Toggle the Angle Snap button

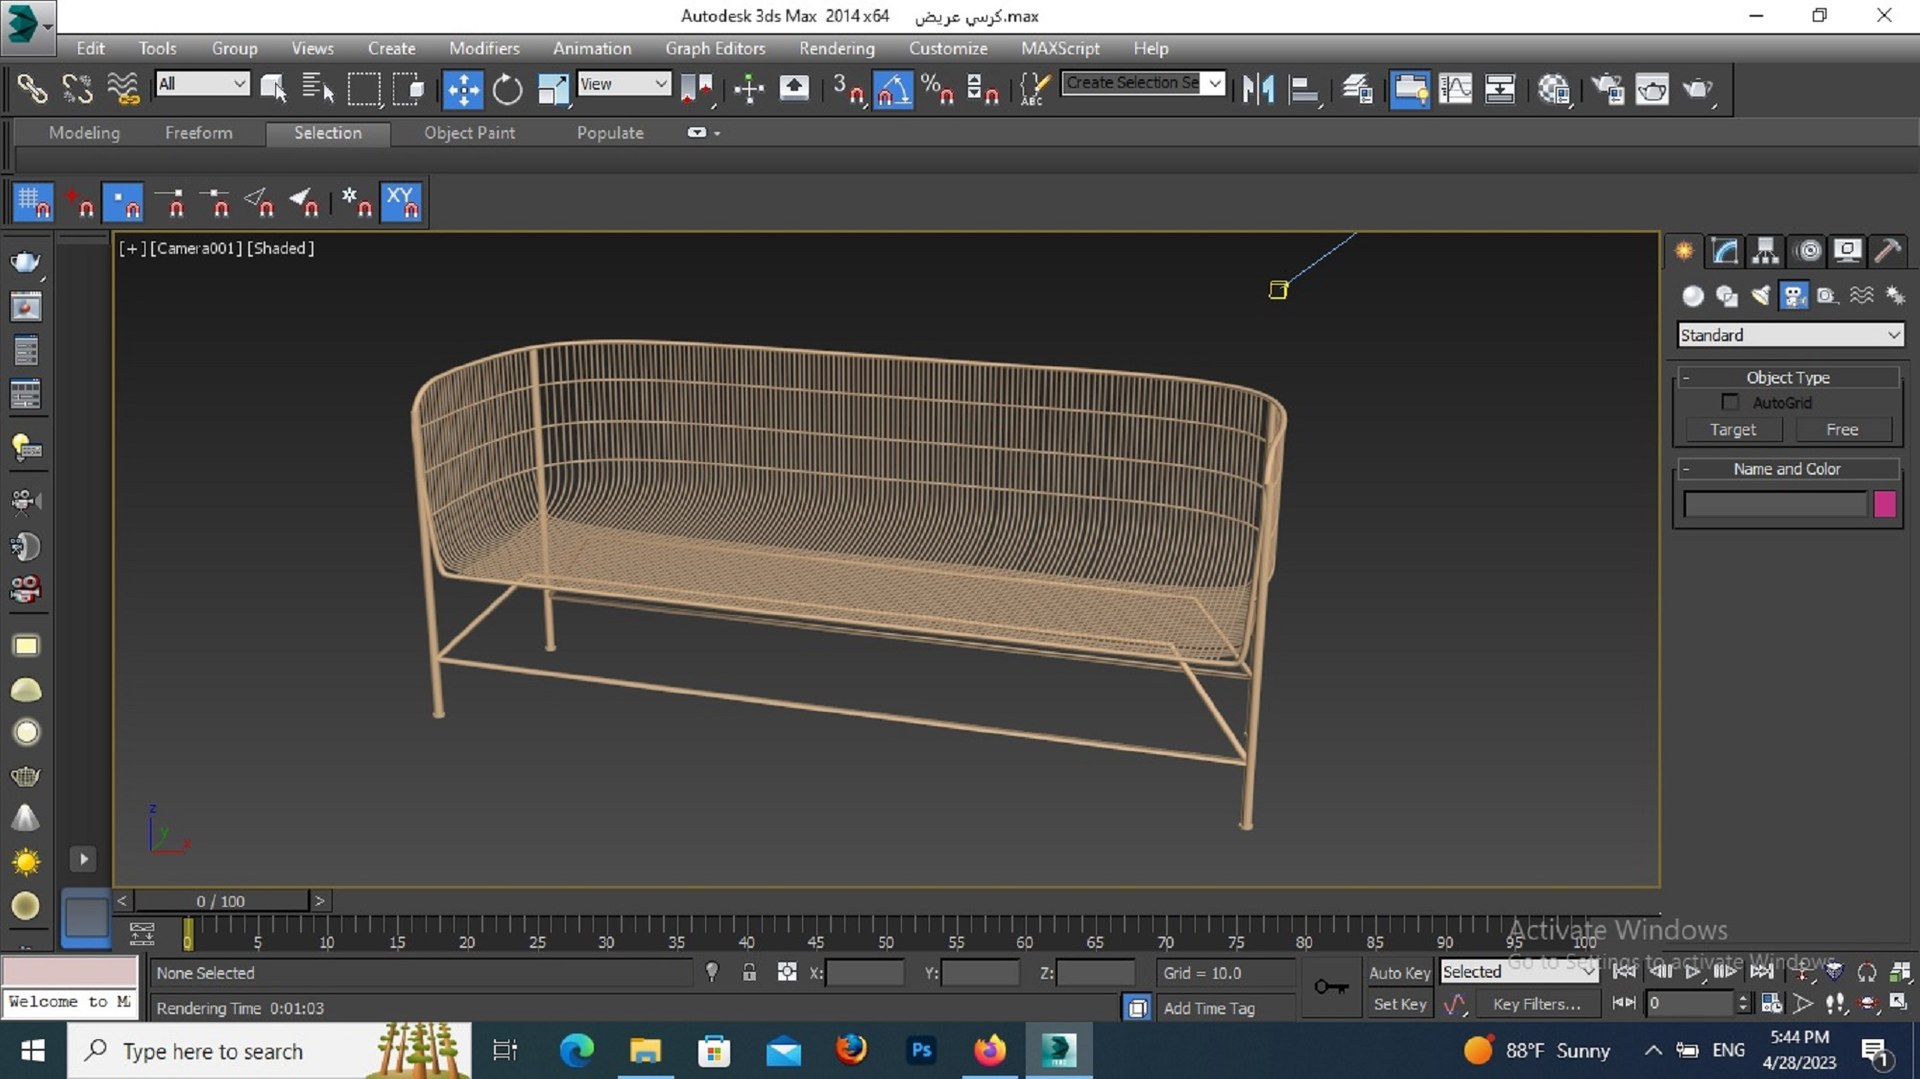click(x=893, y=89)
